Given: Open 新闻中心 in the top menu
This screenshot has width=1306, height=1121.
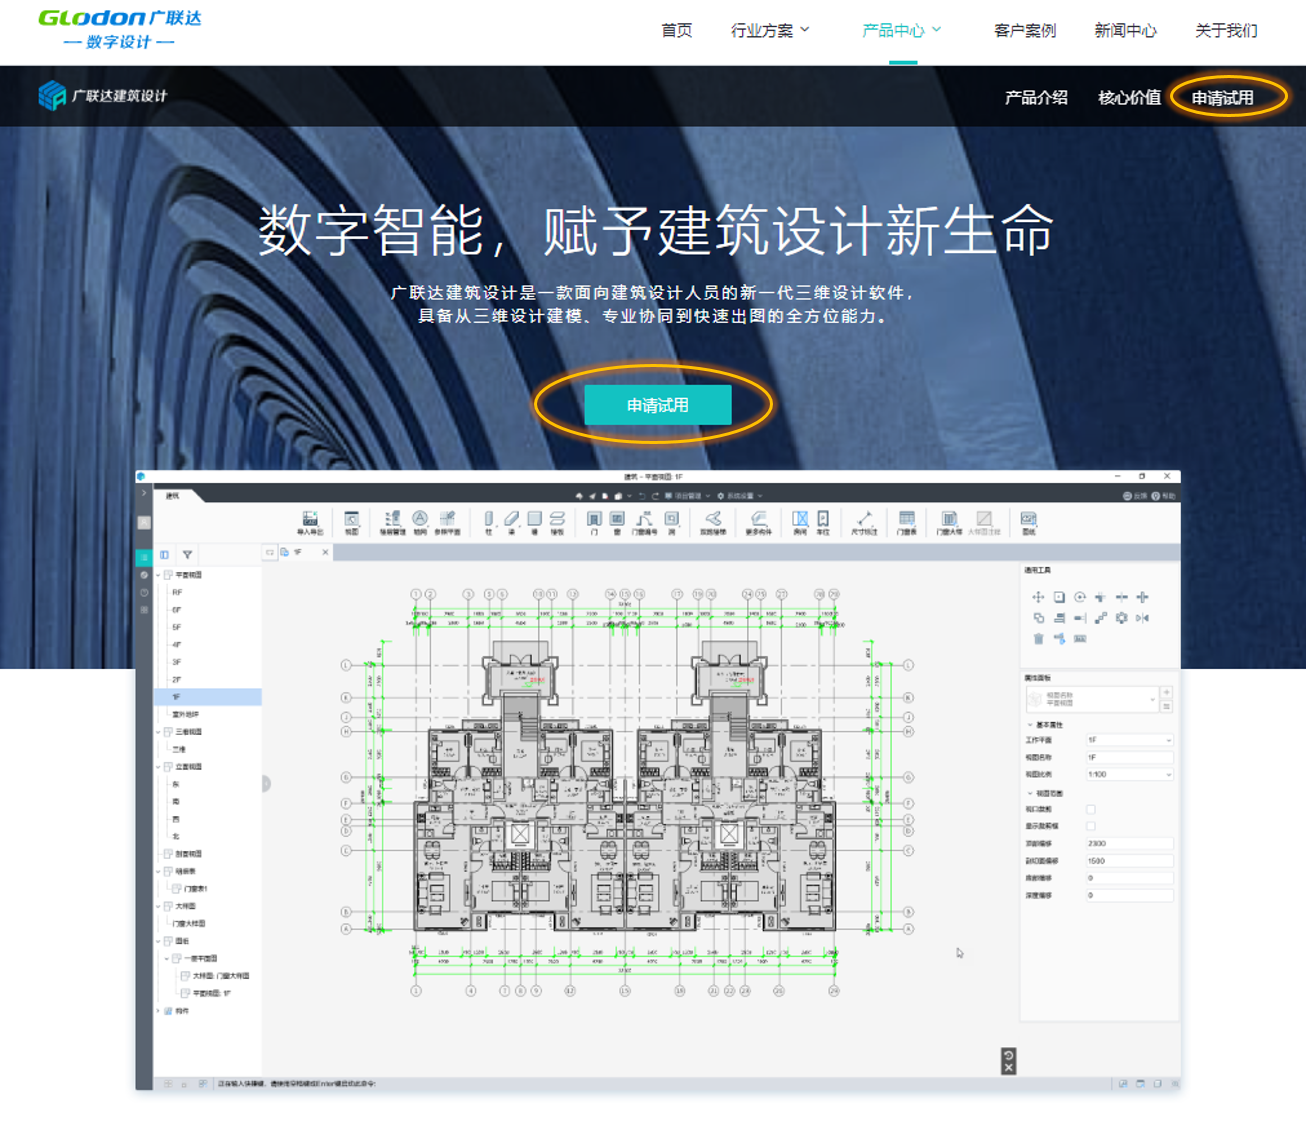Looking at the screenshot, I should [x=1125, y=30].
